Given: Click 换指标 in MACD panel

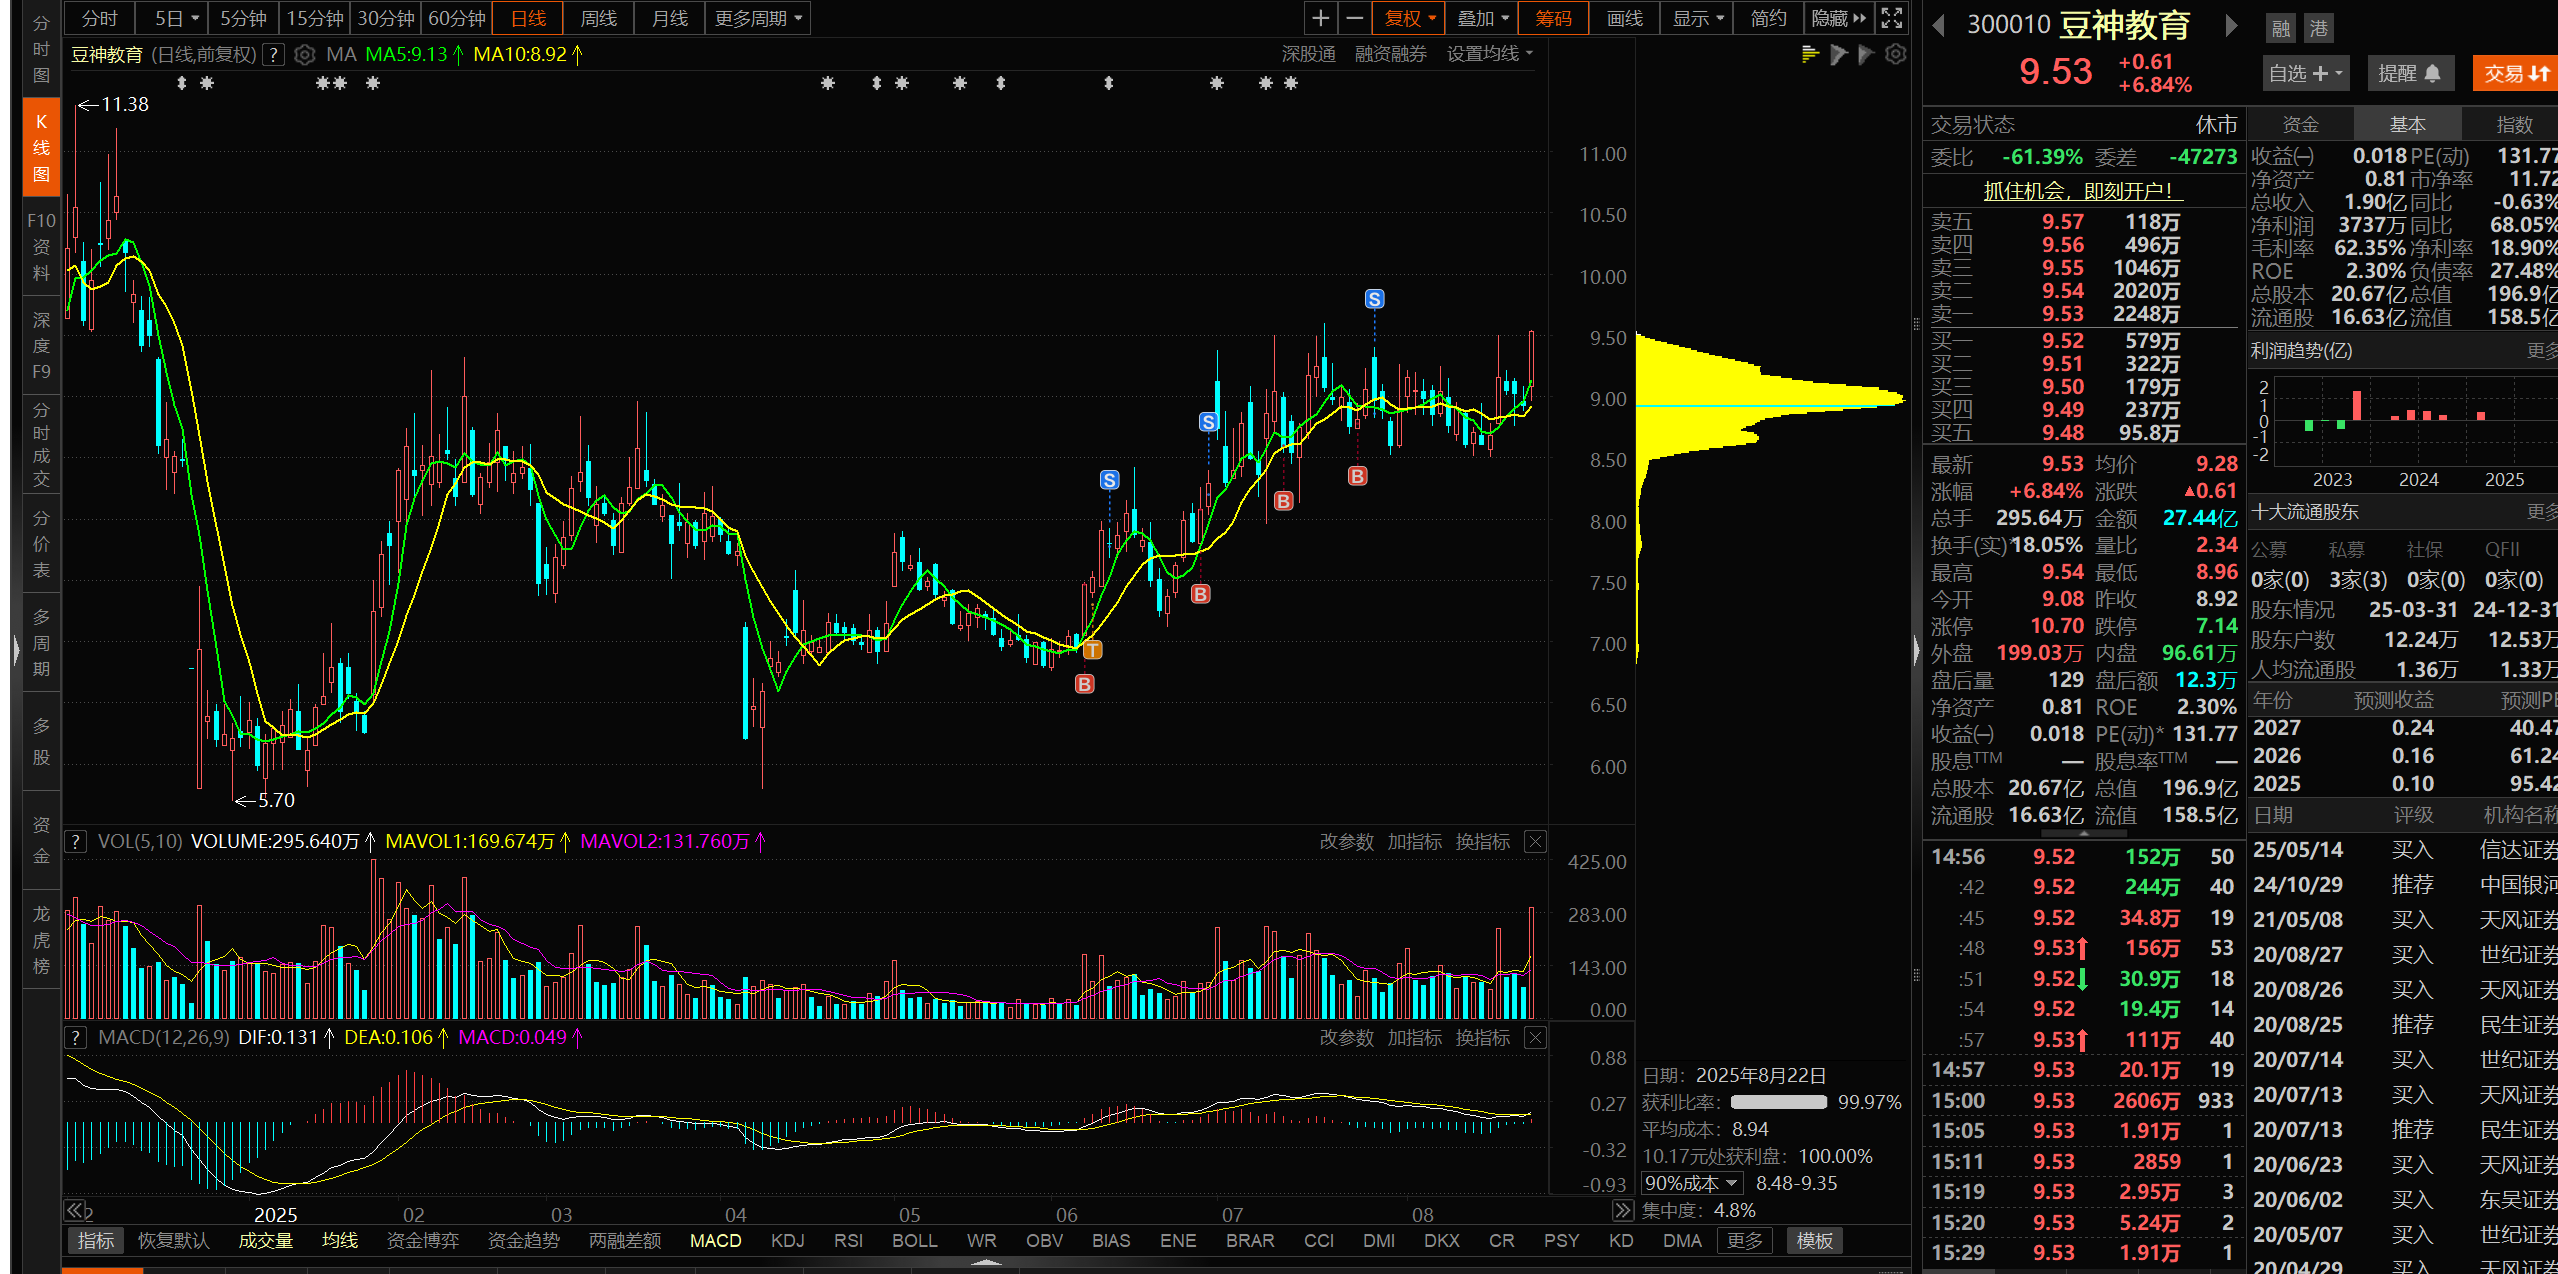Looking at the screenshot, I should pos(1482,1037).
